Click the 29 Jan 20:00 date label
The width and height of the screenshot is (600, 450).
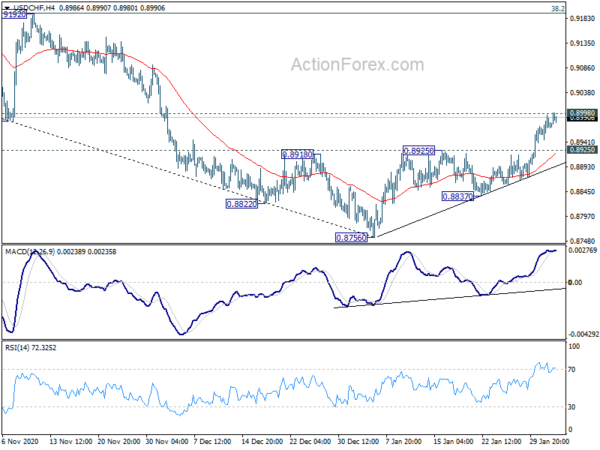click(x=549, y=441)
